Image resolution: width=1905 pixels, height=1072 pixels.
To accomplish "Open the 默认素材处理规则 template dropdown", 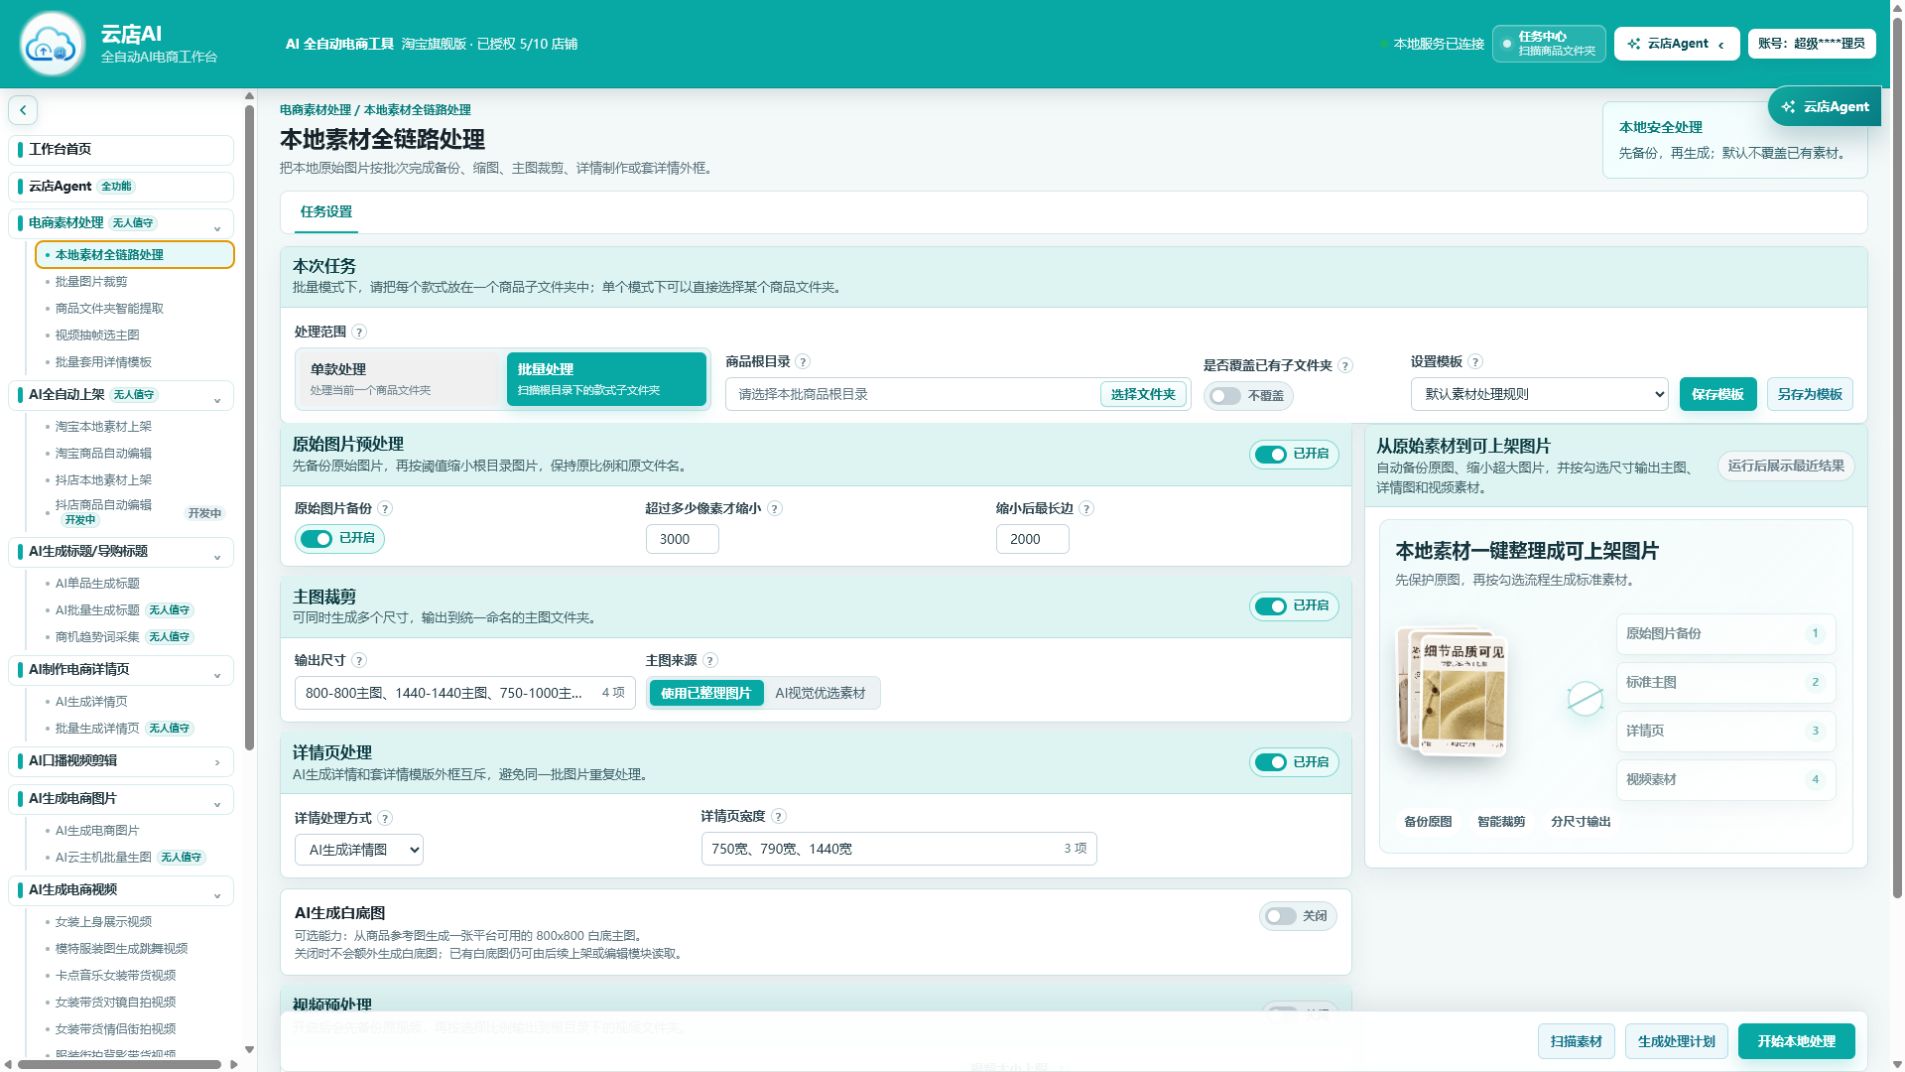I will (x=1539, y=394).
